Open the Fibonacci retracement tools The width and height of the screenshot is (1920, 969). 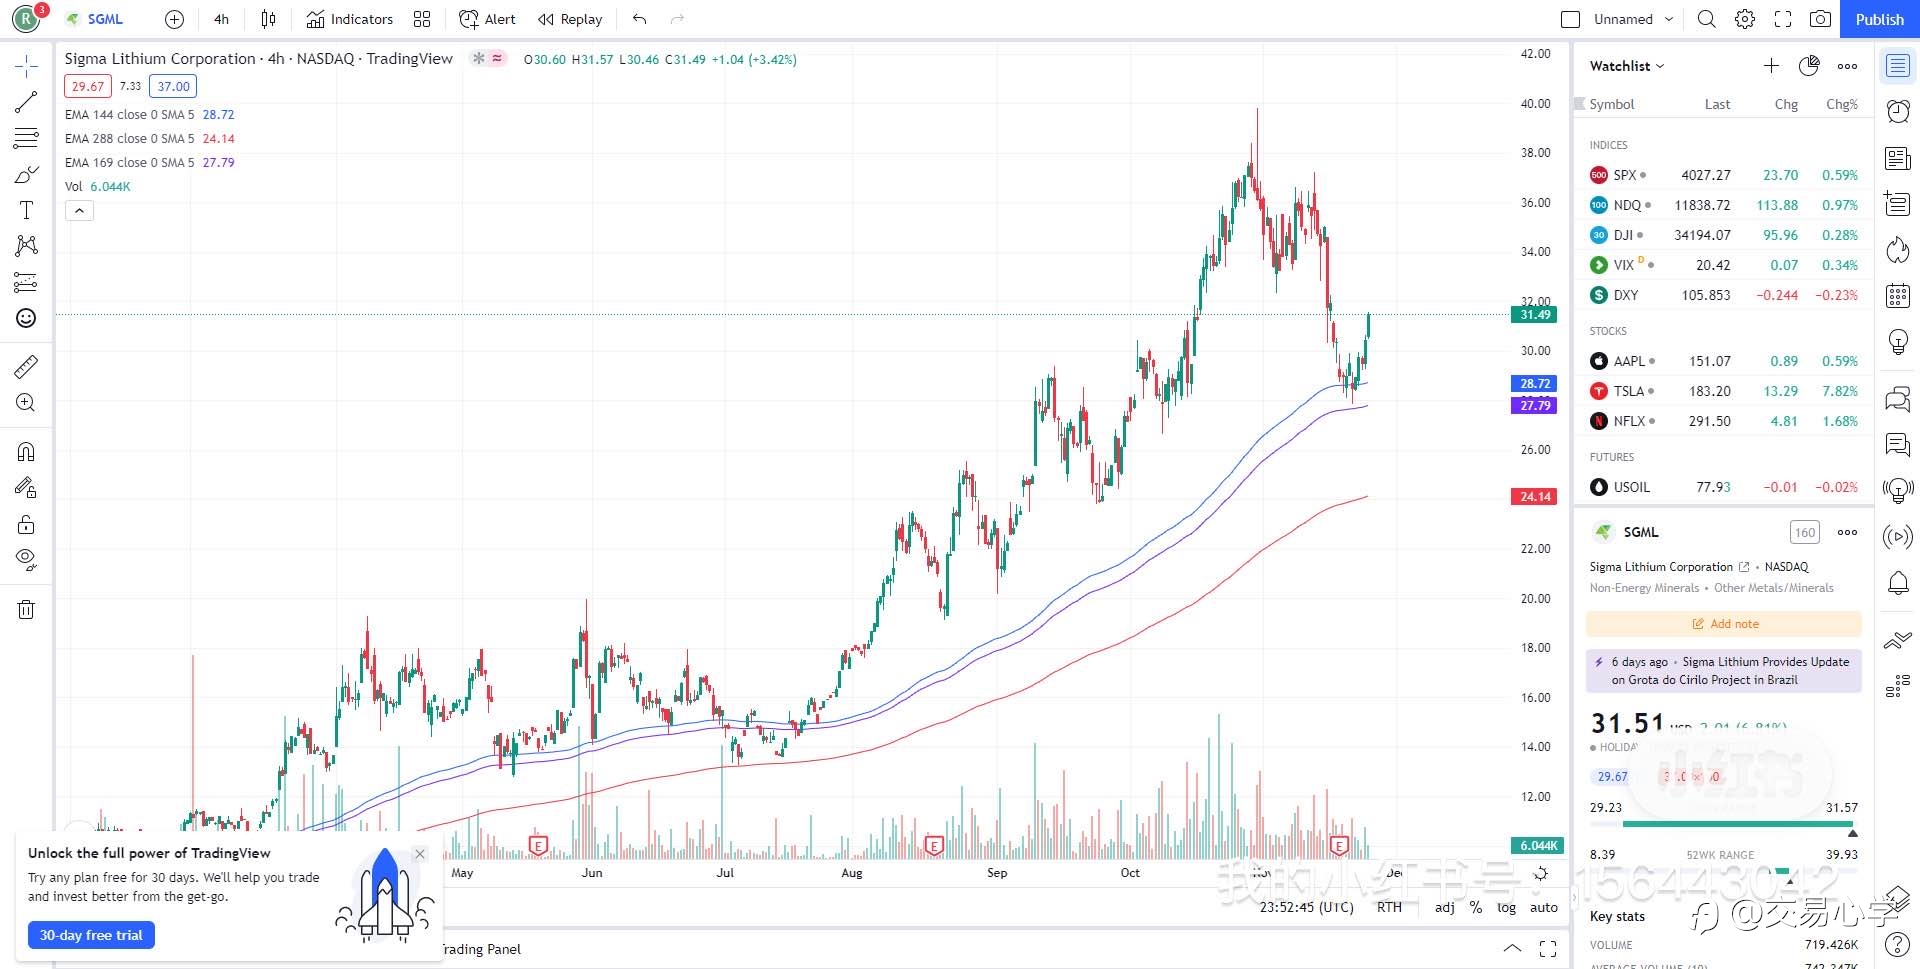pyautogui.click(x=26, y=138)
